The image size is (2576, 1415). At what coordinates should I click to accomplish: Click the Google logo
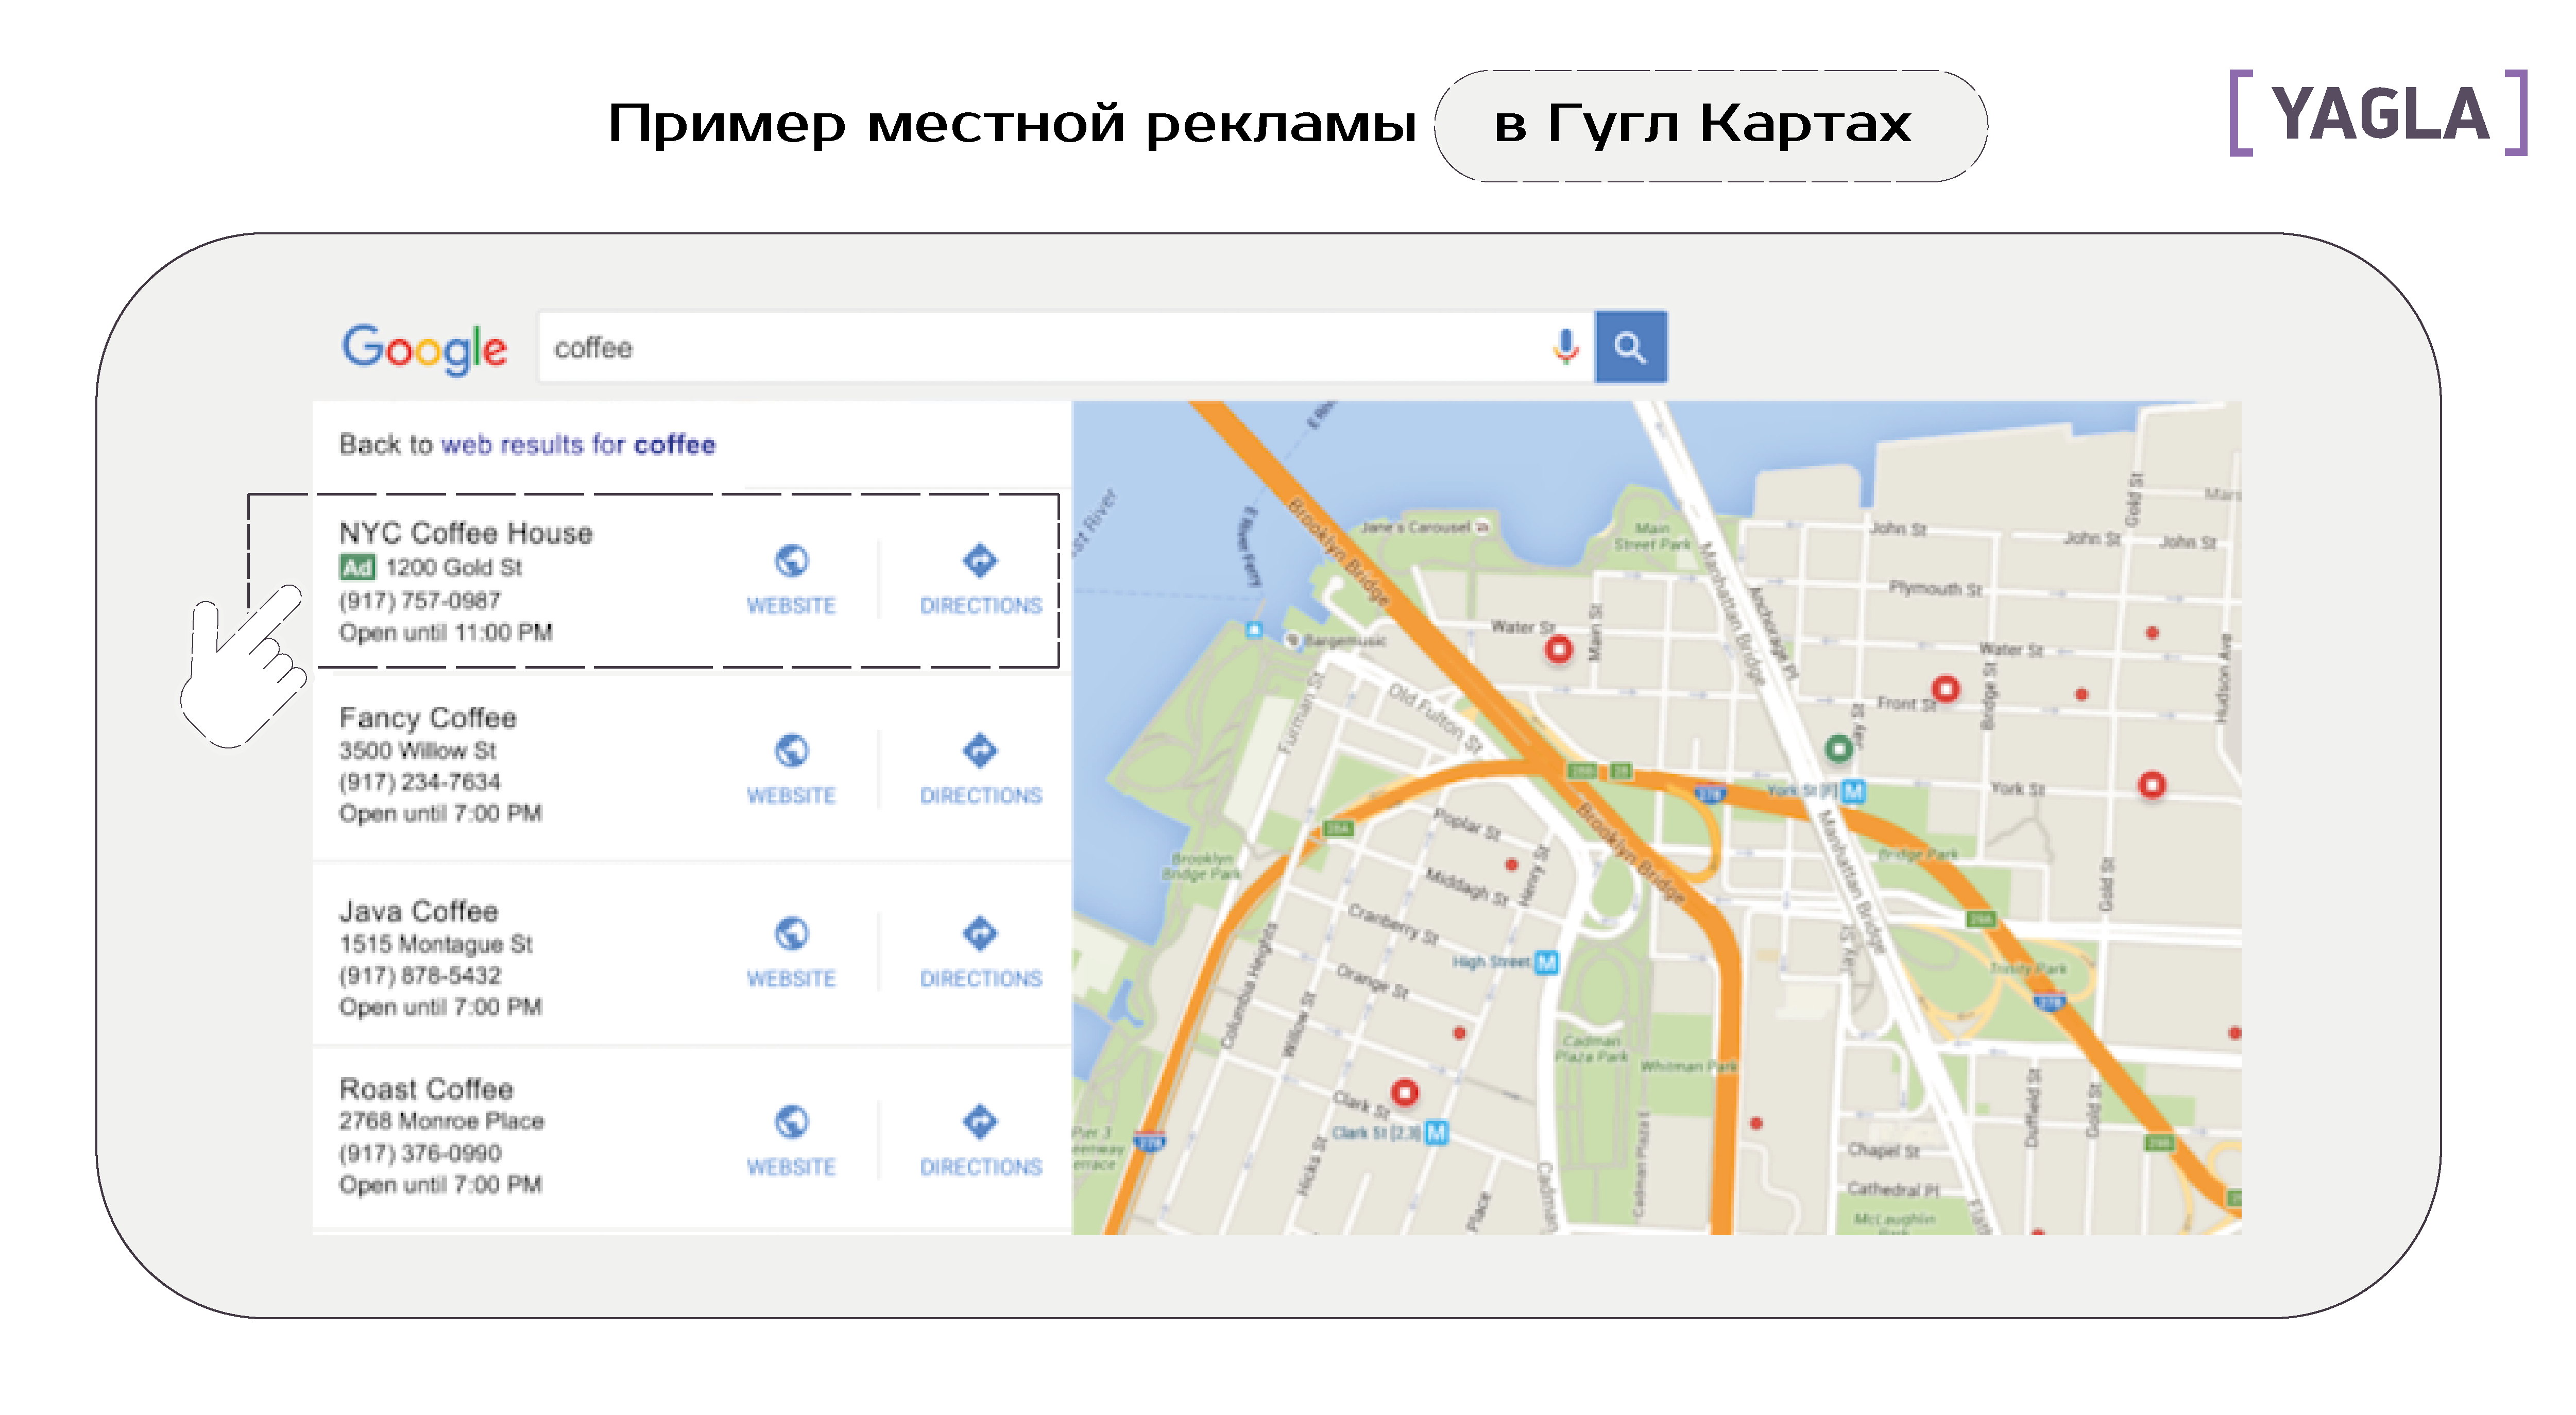tap(424, 349)
